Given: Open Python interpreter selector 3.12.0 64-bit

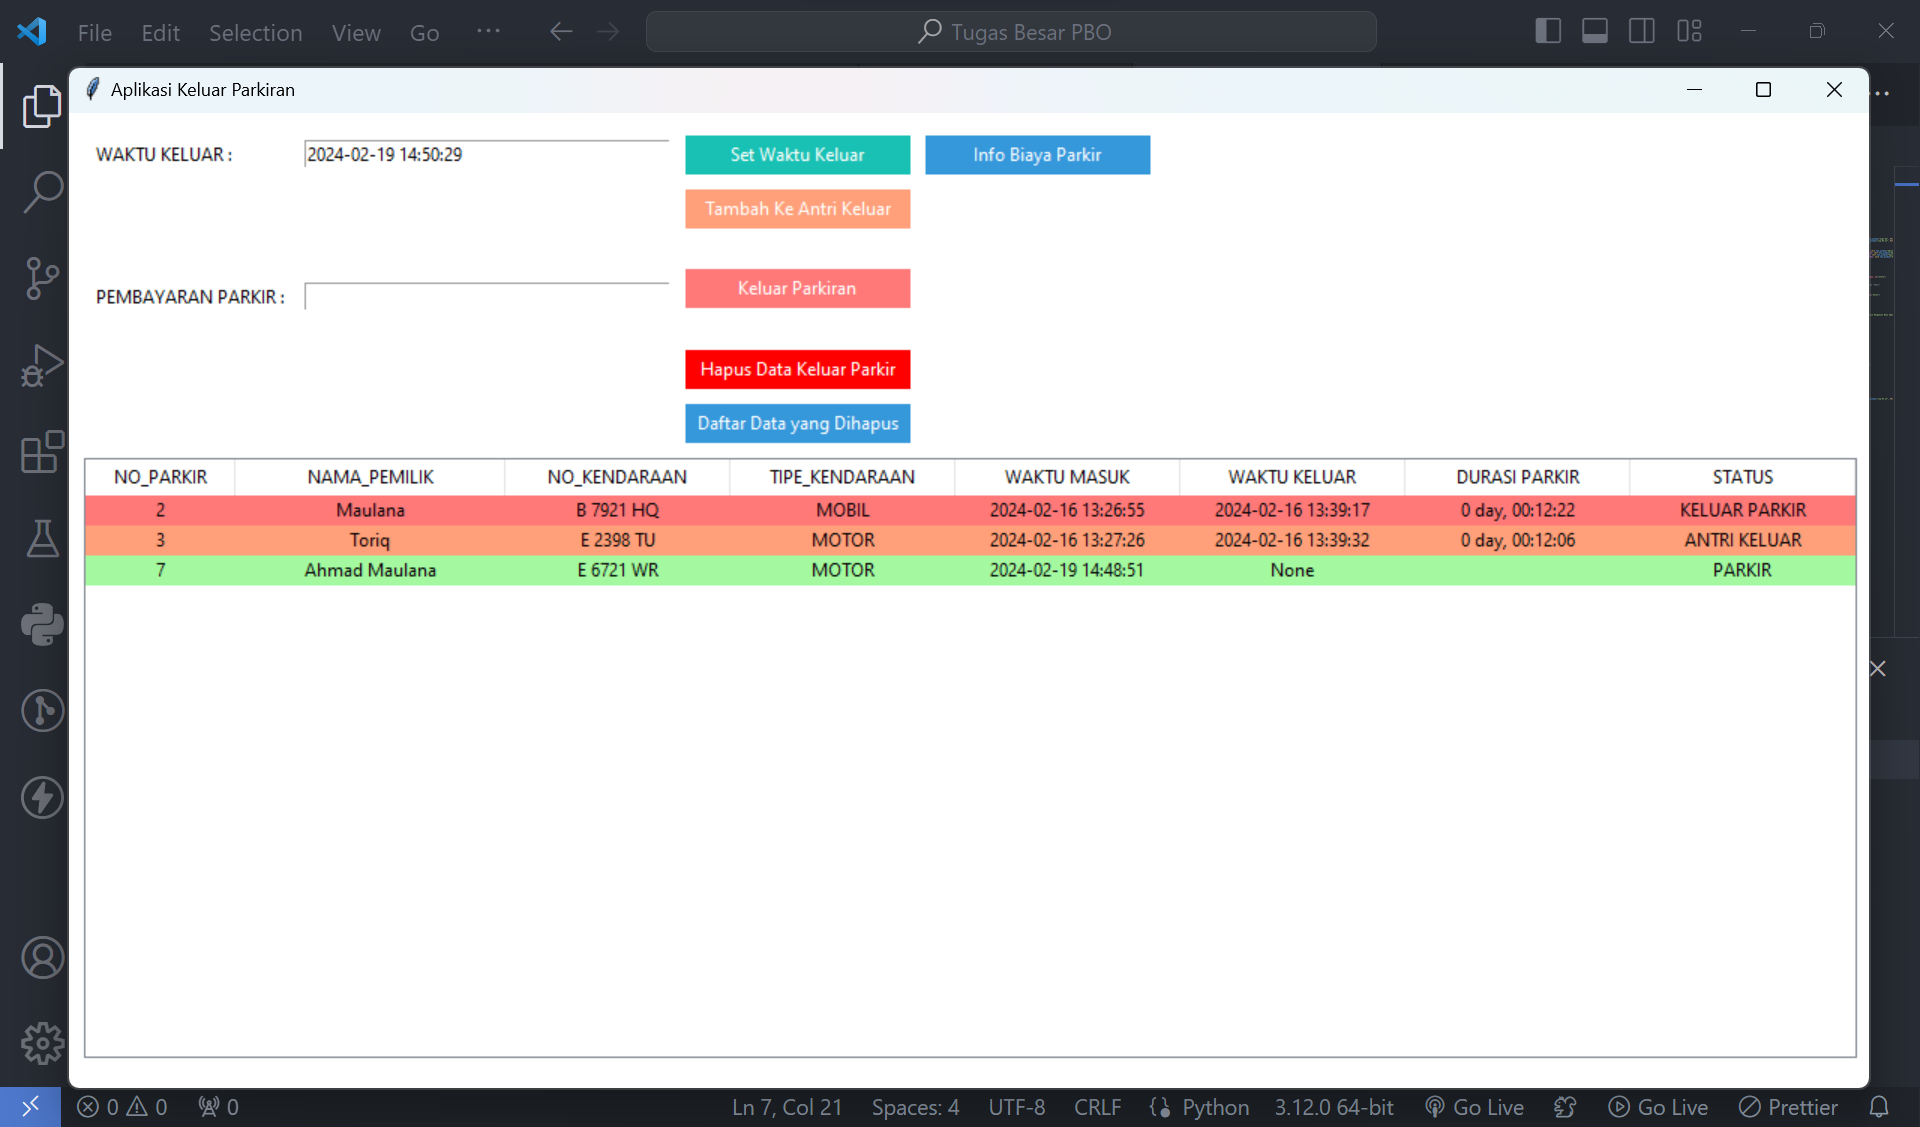Looking at the screenshot, I should [1333, 1107].
